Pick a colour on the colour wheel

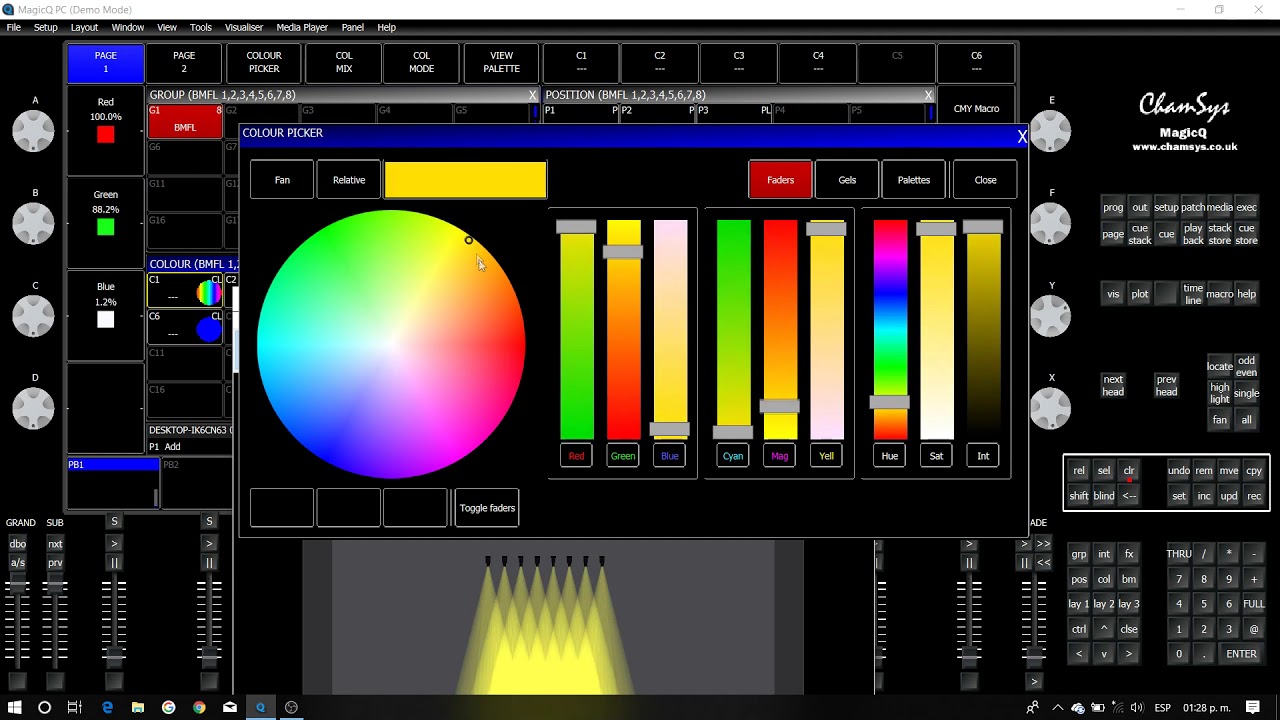(x=391, y=344)
